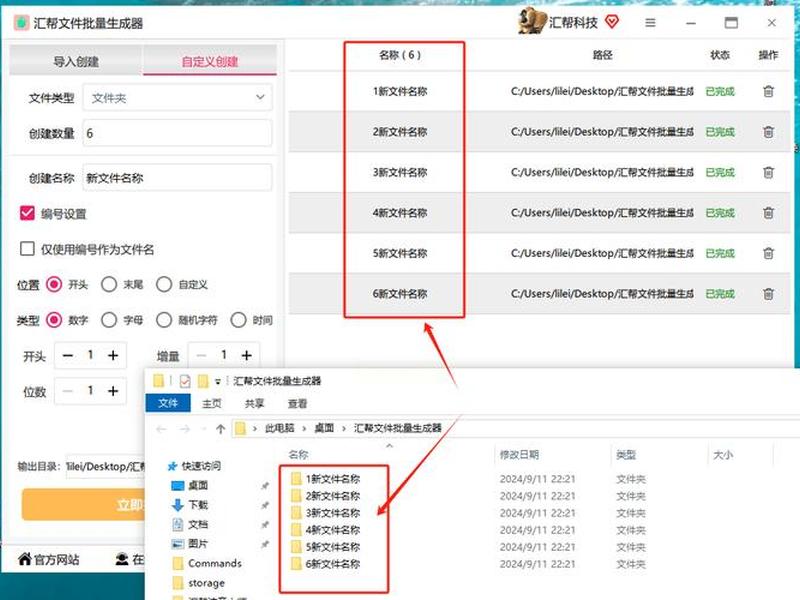Decrease 开头 value with minus button

68,355
